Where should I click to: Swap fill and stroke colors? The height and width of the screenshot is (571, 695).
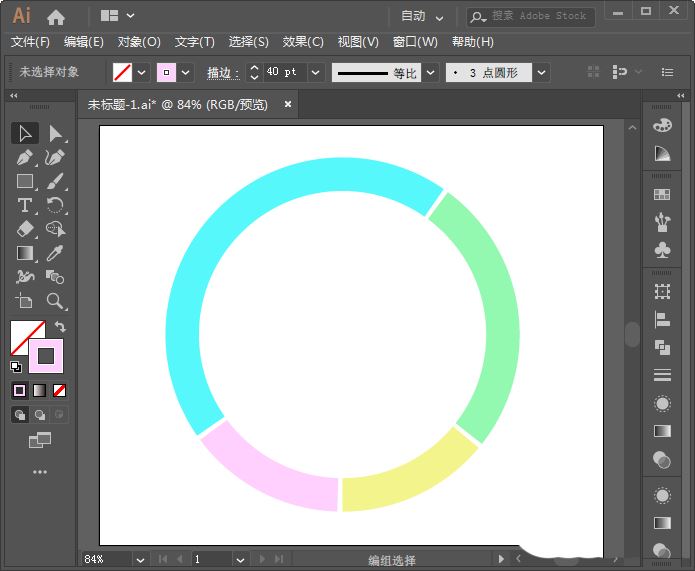[x=60, y=327]
